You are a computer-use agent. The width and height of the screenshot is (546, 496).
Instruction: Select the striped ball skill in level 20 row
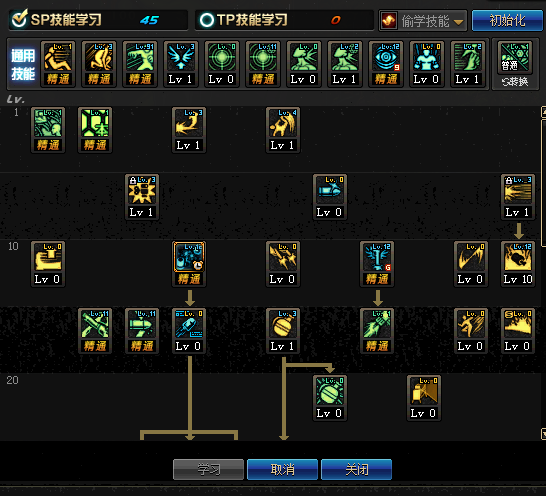pyautogui.click(x=330, y=398)
